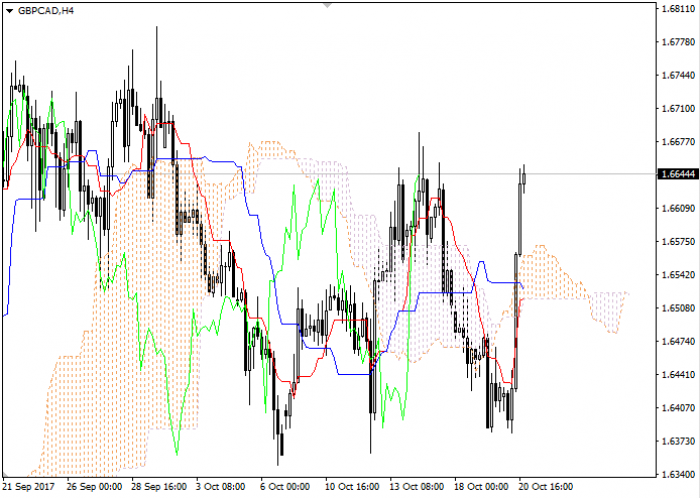This screenshot has height=498, width=700.
Task: Click the 10 Oct 16:00 time label
Action: coord(352,486)
